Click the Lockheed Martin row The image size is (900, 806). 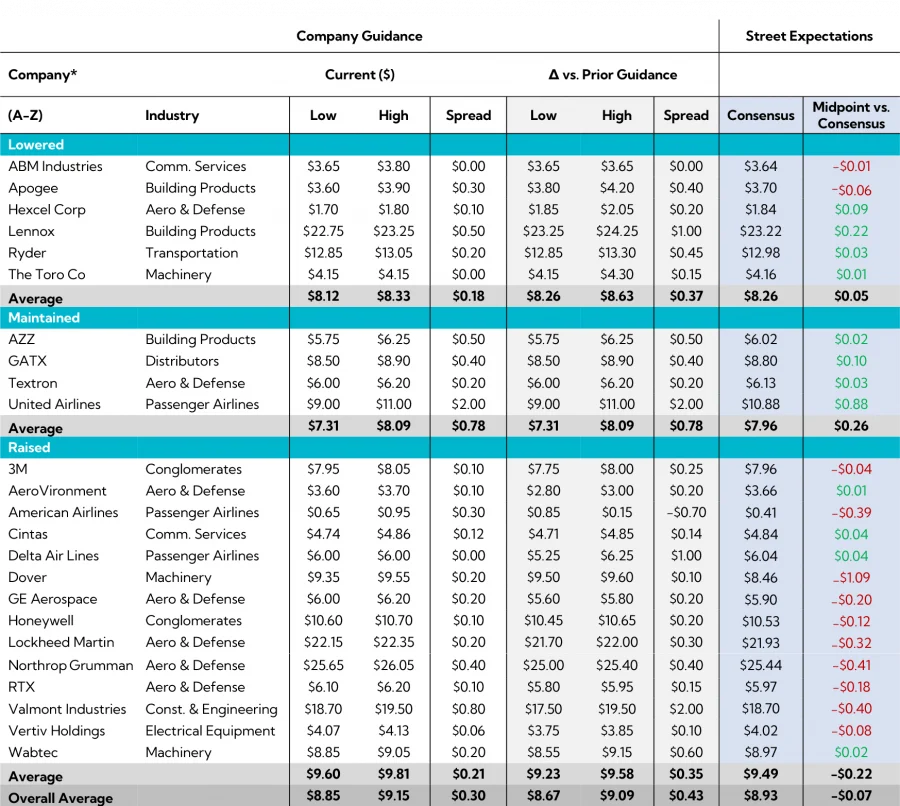tap(59, 643)
